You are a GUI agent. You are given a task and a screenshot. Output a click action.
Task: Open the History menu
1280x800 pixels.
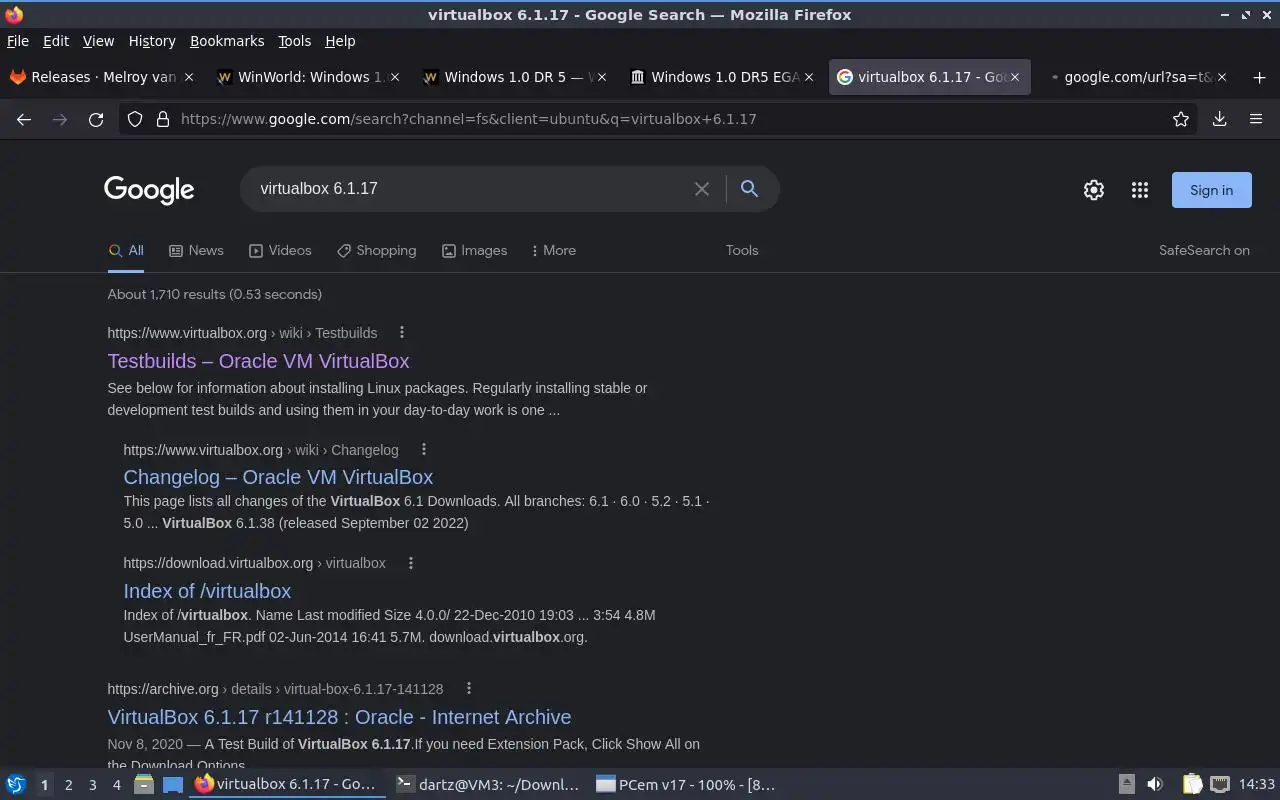152,41
